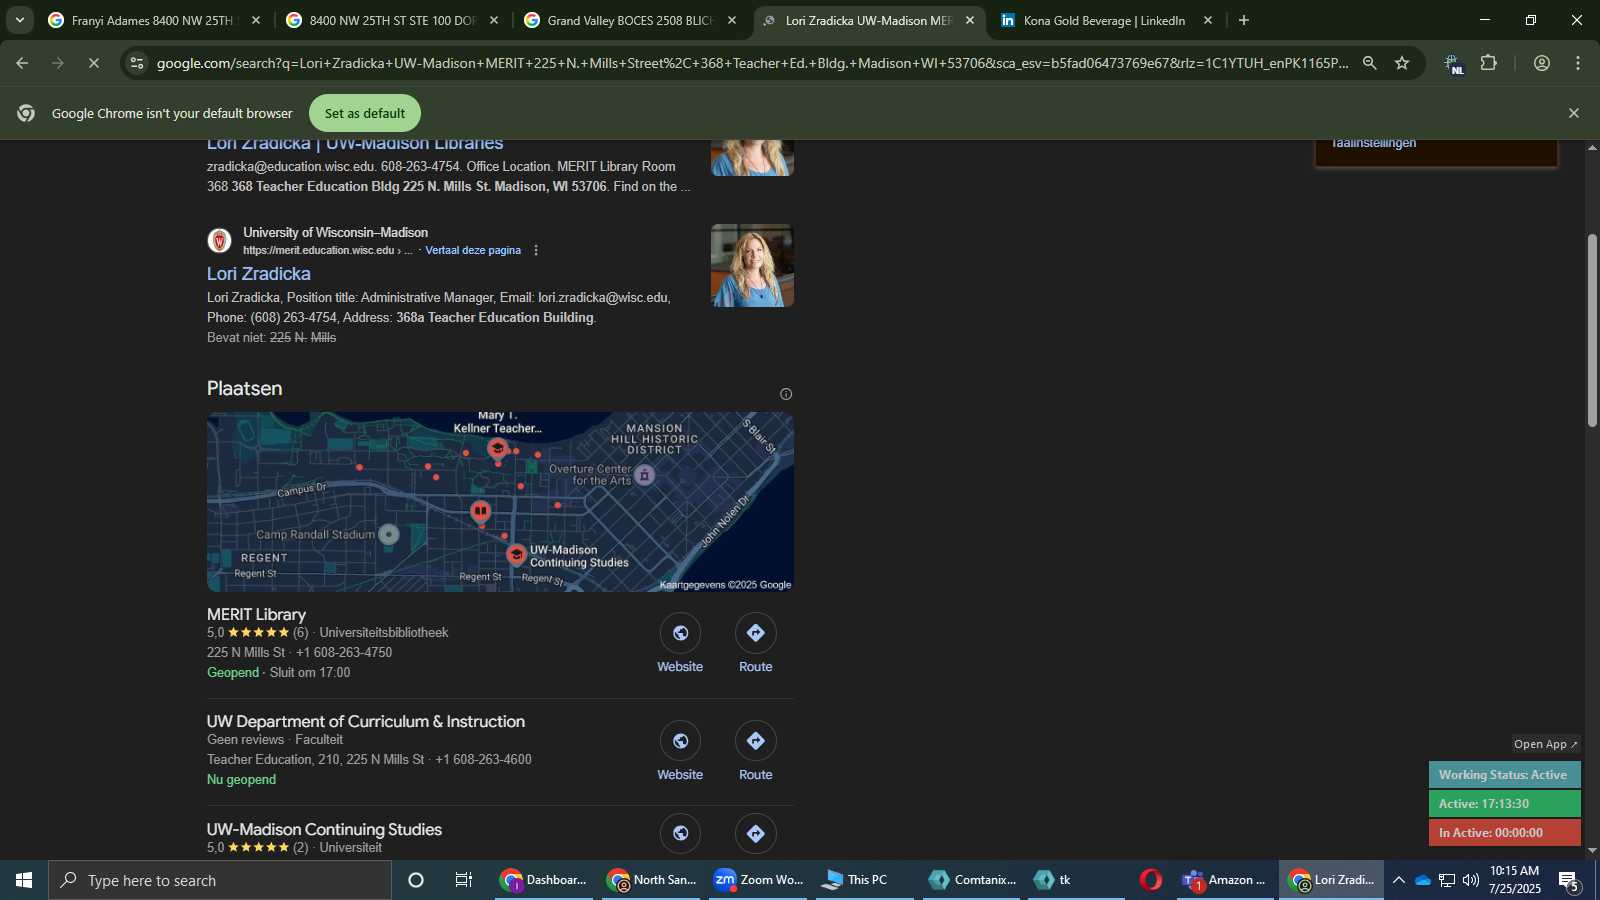This screenshot has width=1600, height=900.
Task: Open Opera browser from the taskbar
Action: [x=1151, y=880]
